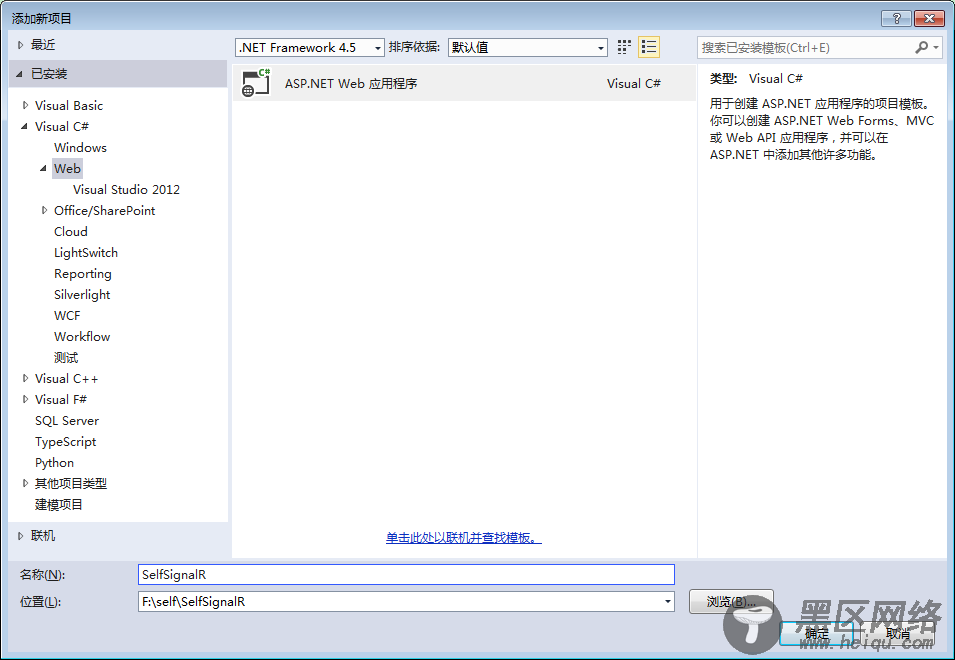
Task: Expand the 联机 section
Action: pyautogui.click(x=20, y=536)
